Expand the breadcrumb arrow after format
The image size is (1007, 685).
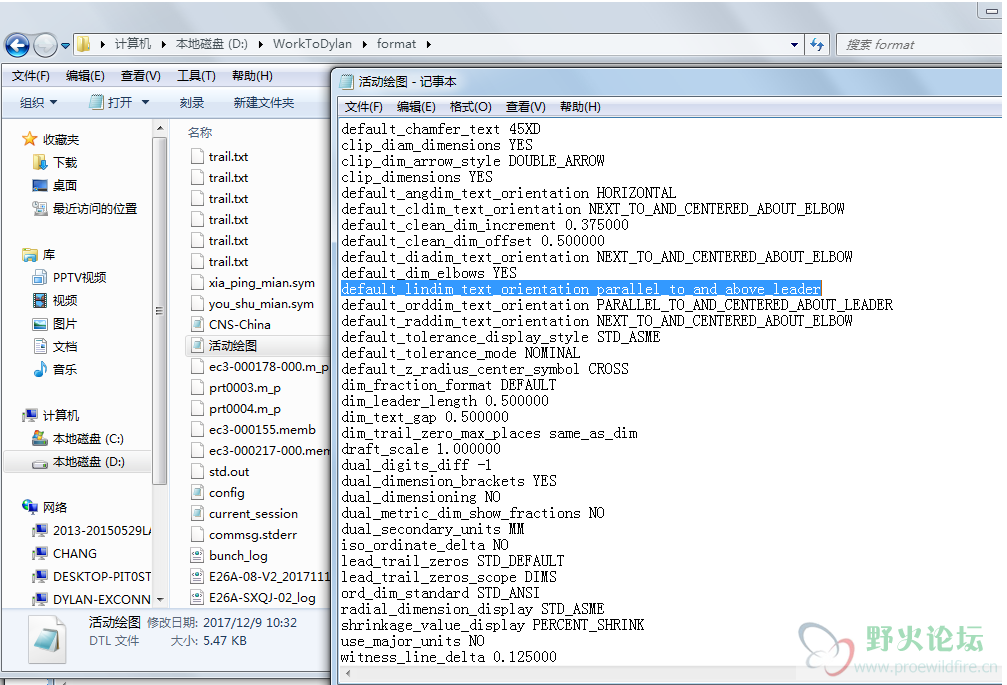pos(428,44)
